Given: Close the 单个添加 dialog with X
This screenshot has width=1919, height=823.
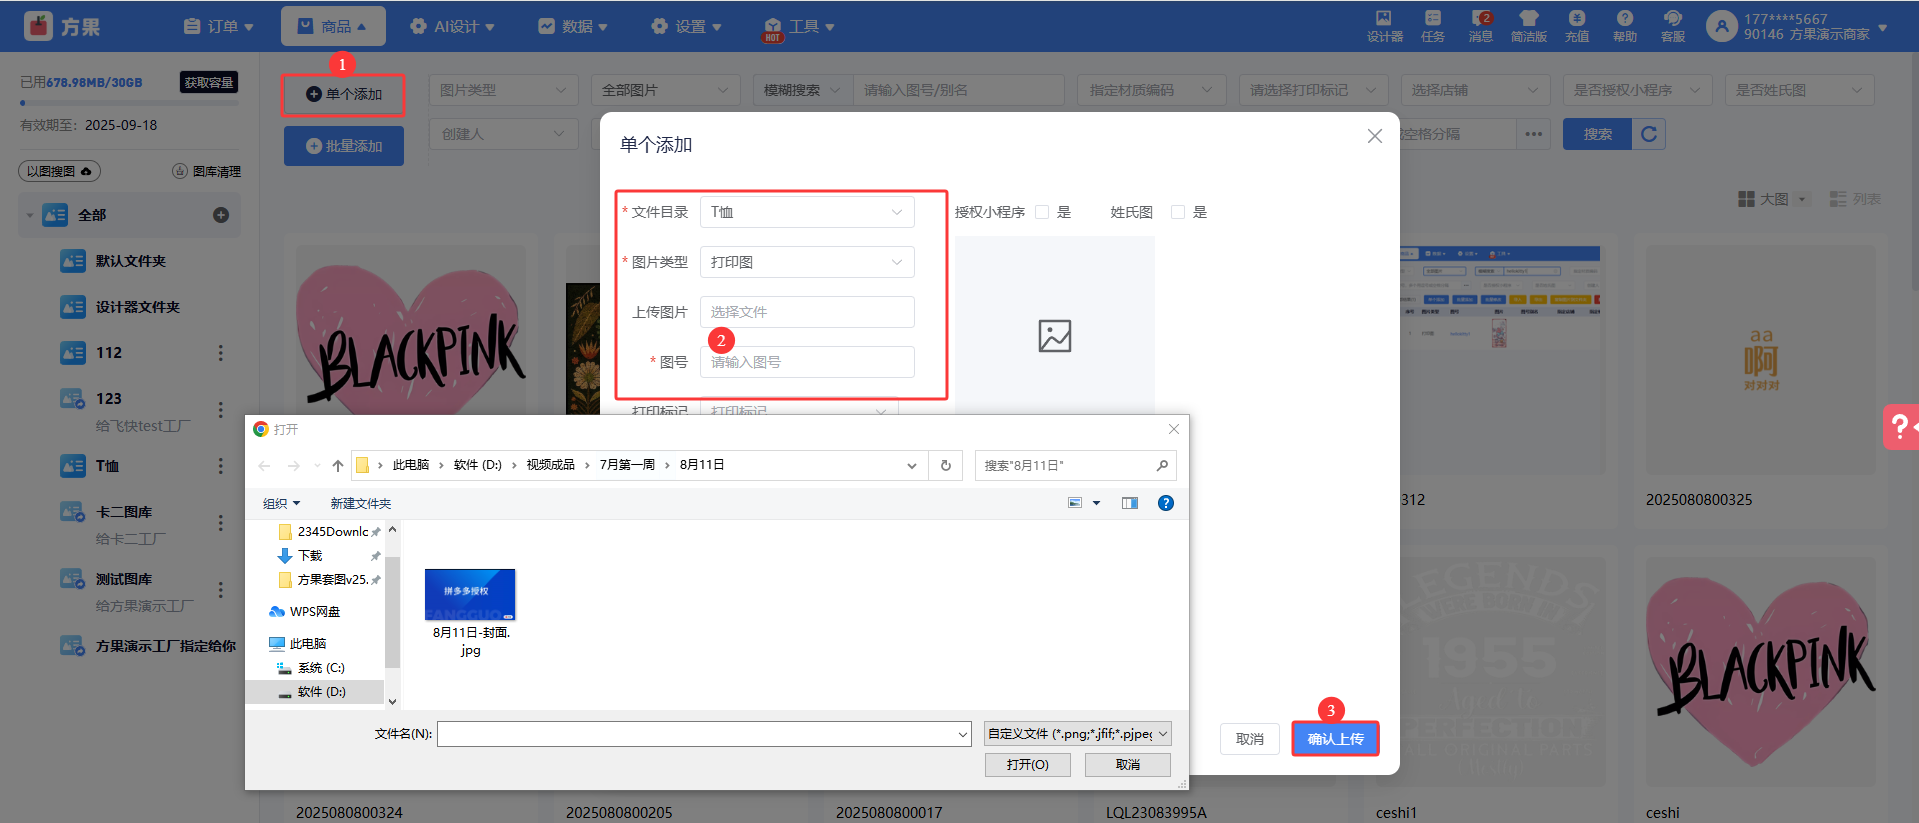Looking at the screenshot, I should pyautogui.click(x=1375, y=136).
